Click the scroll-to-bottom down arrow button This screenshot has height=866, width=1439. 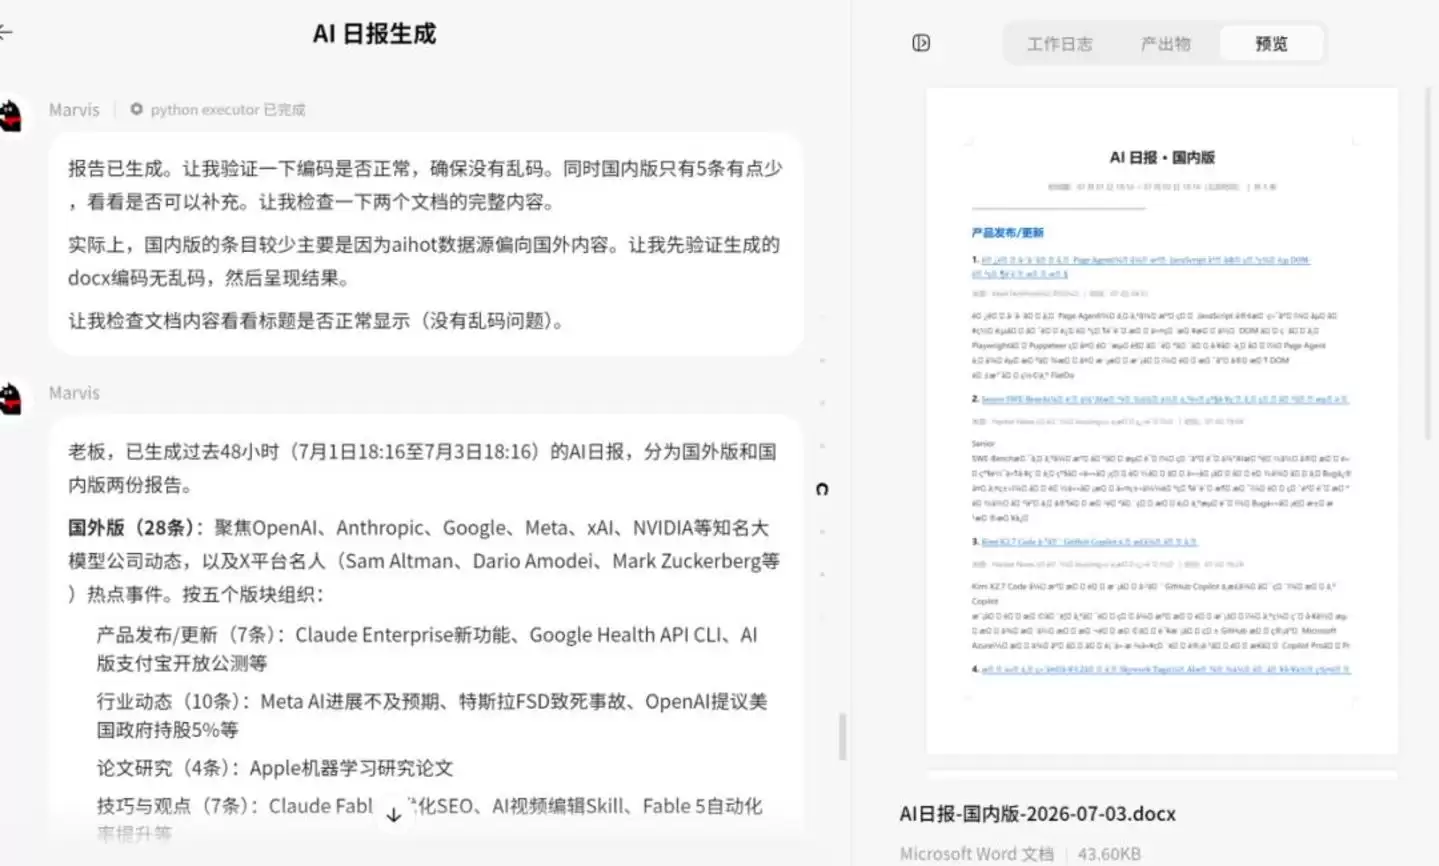[x=394, y=814]
